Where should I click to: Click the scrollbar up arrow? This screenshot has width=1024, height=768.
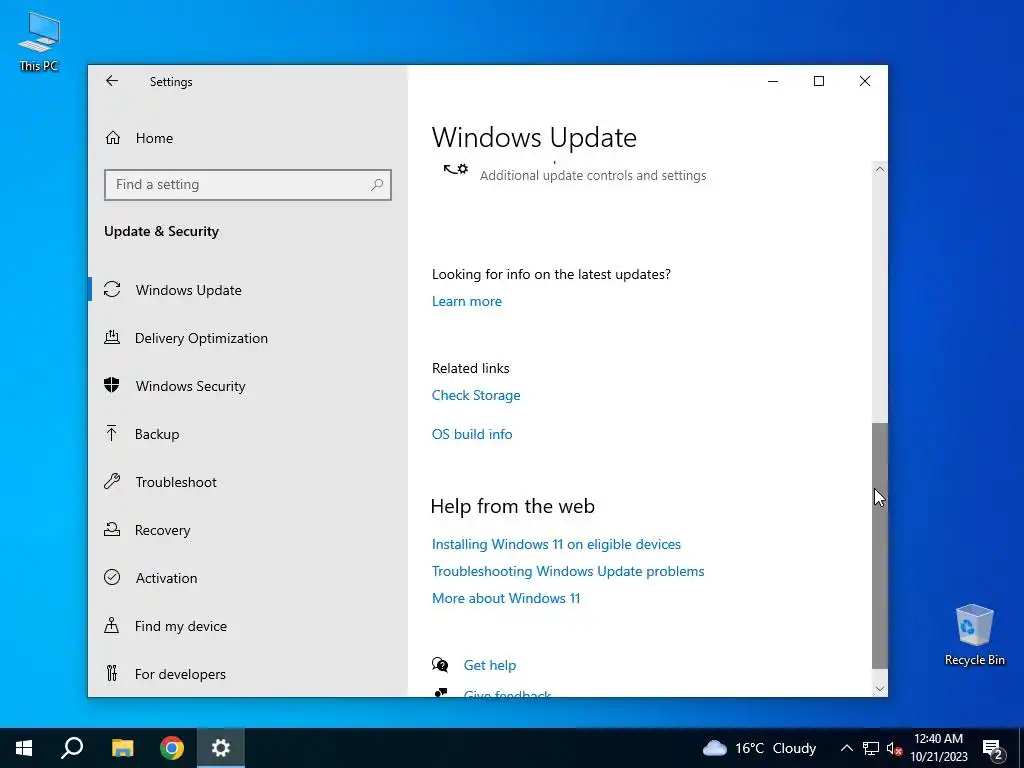(880, 169)
